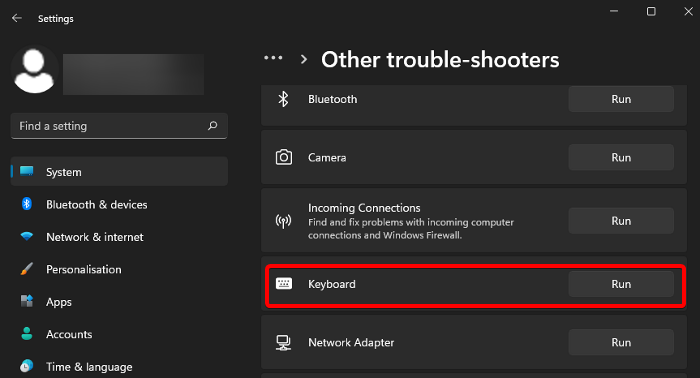Run the Keyboard trouble-shooter
This screenshot has height=378, width=700.
tap(621, 284)
